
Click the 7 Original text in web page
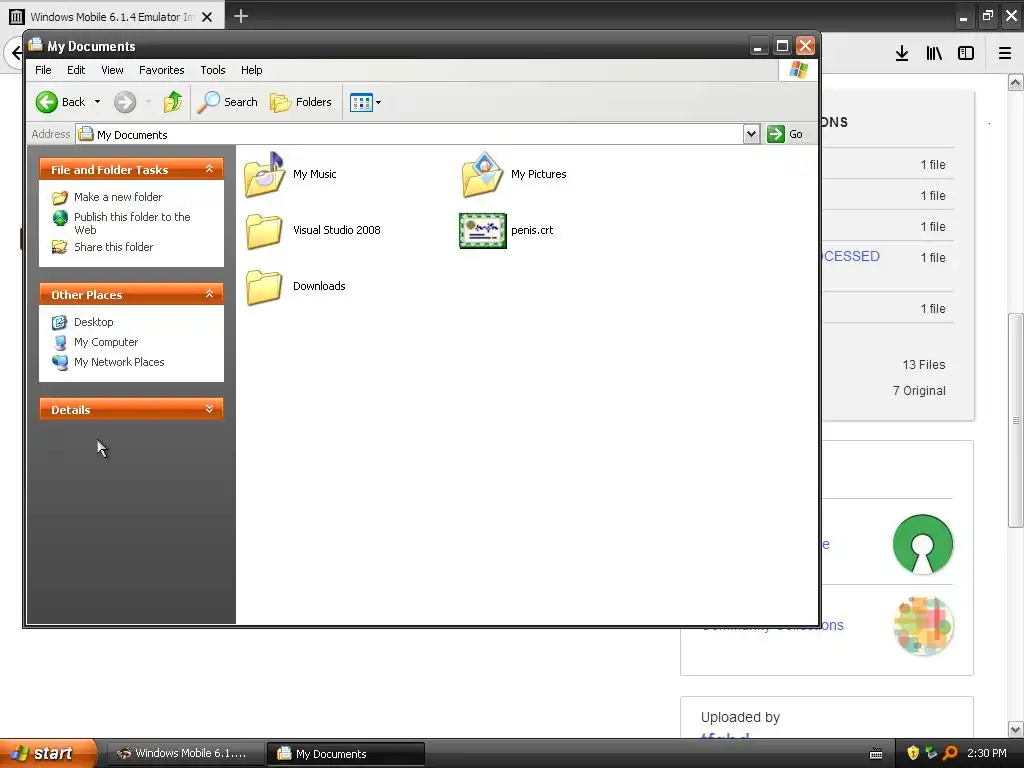(919, 391)
